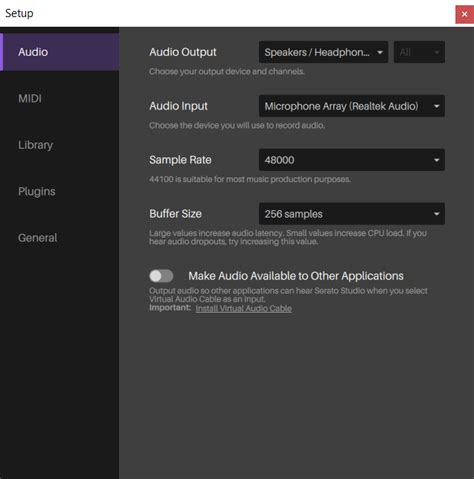474x479 pixels.
Task: Select the General settings tab
Action: [x=60, y=238]
